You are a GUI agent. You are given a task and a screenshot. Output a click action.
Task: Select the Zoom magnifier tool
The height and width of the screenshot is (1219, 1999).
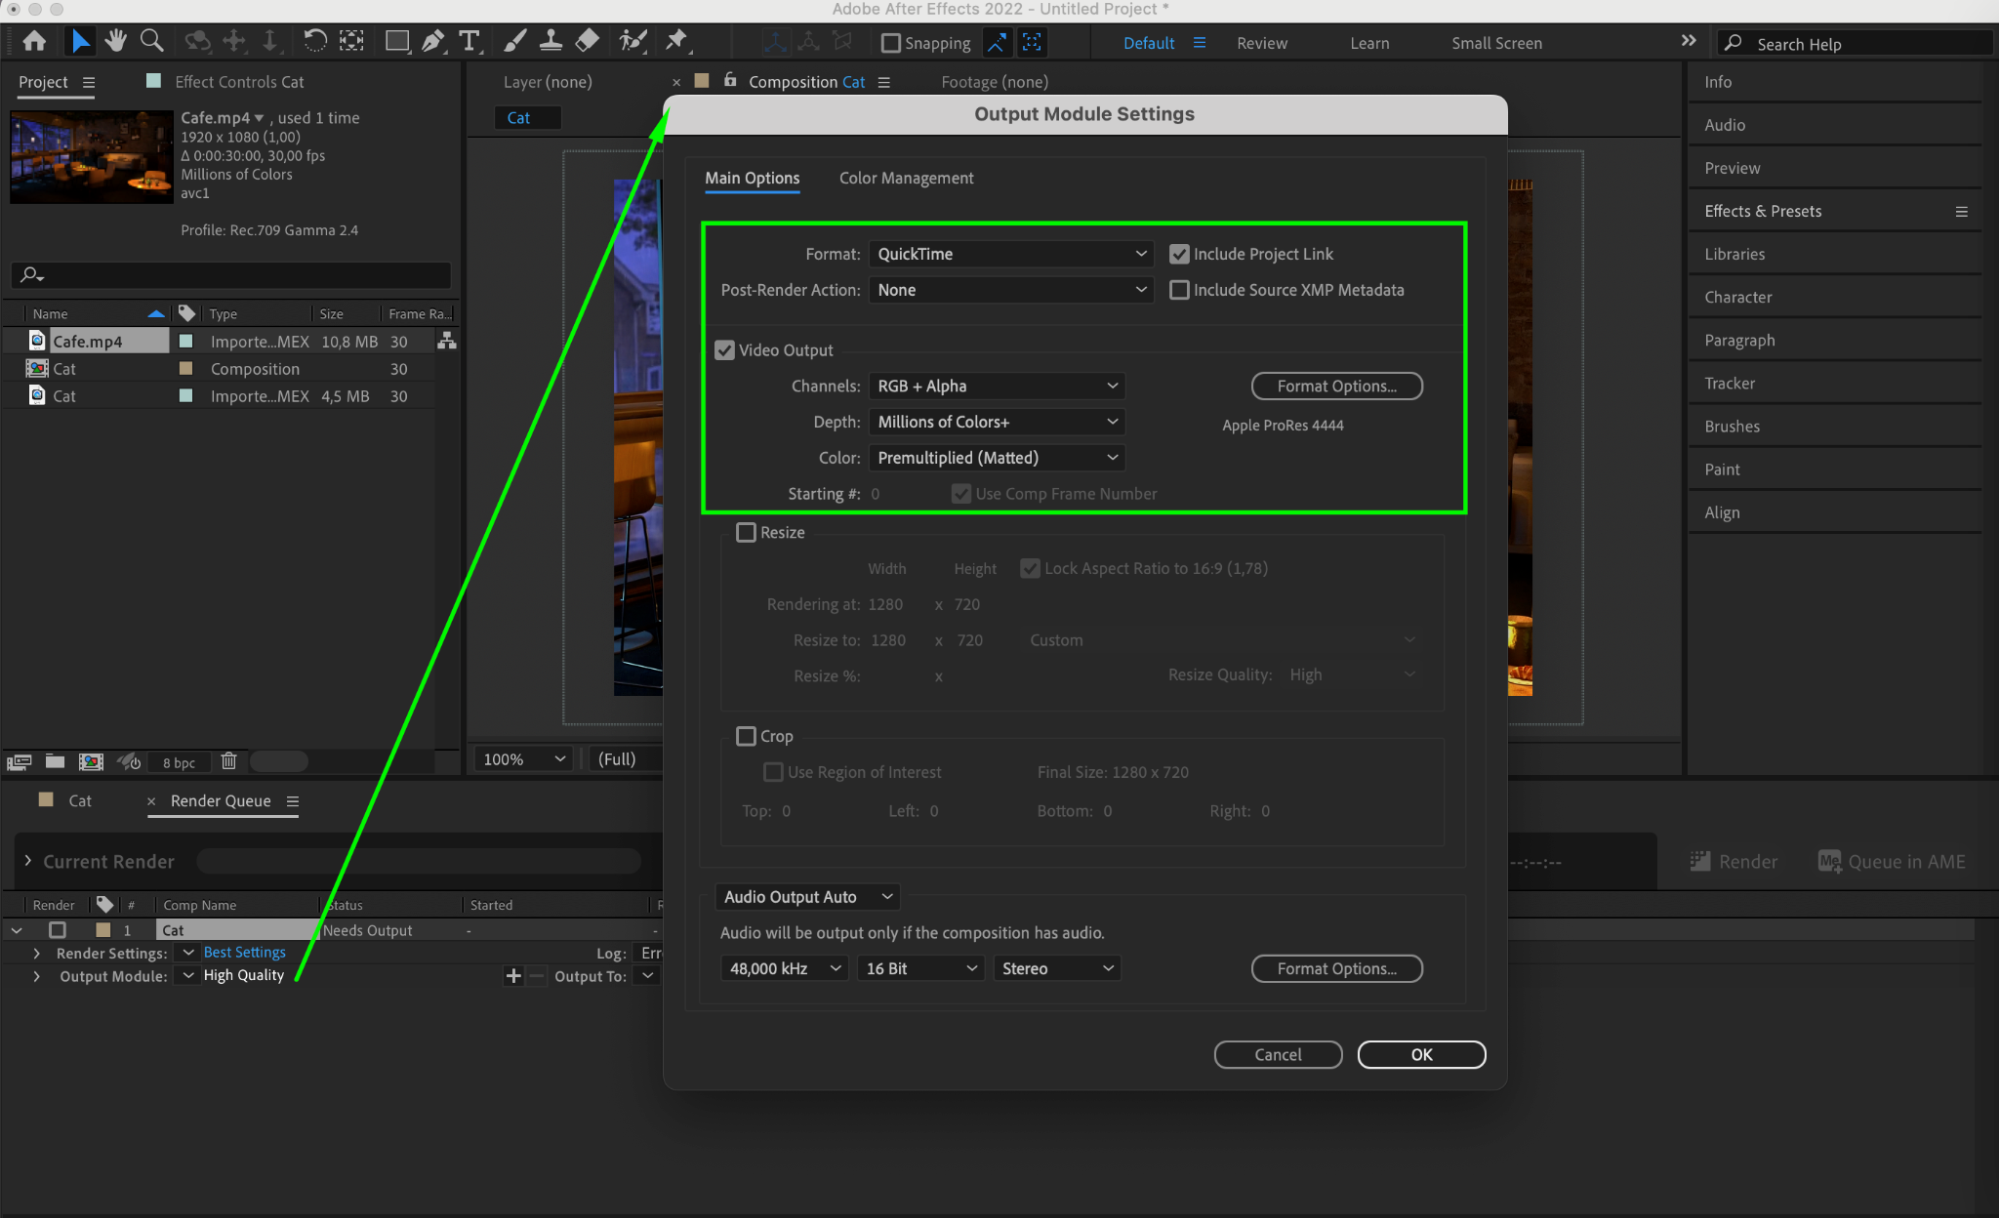(152, 41)
